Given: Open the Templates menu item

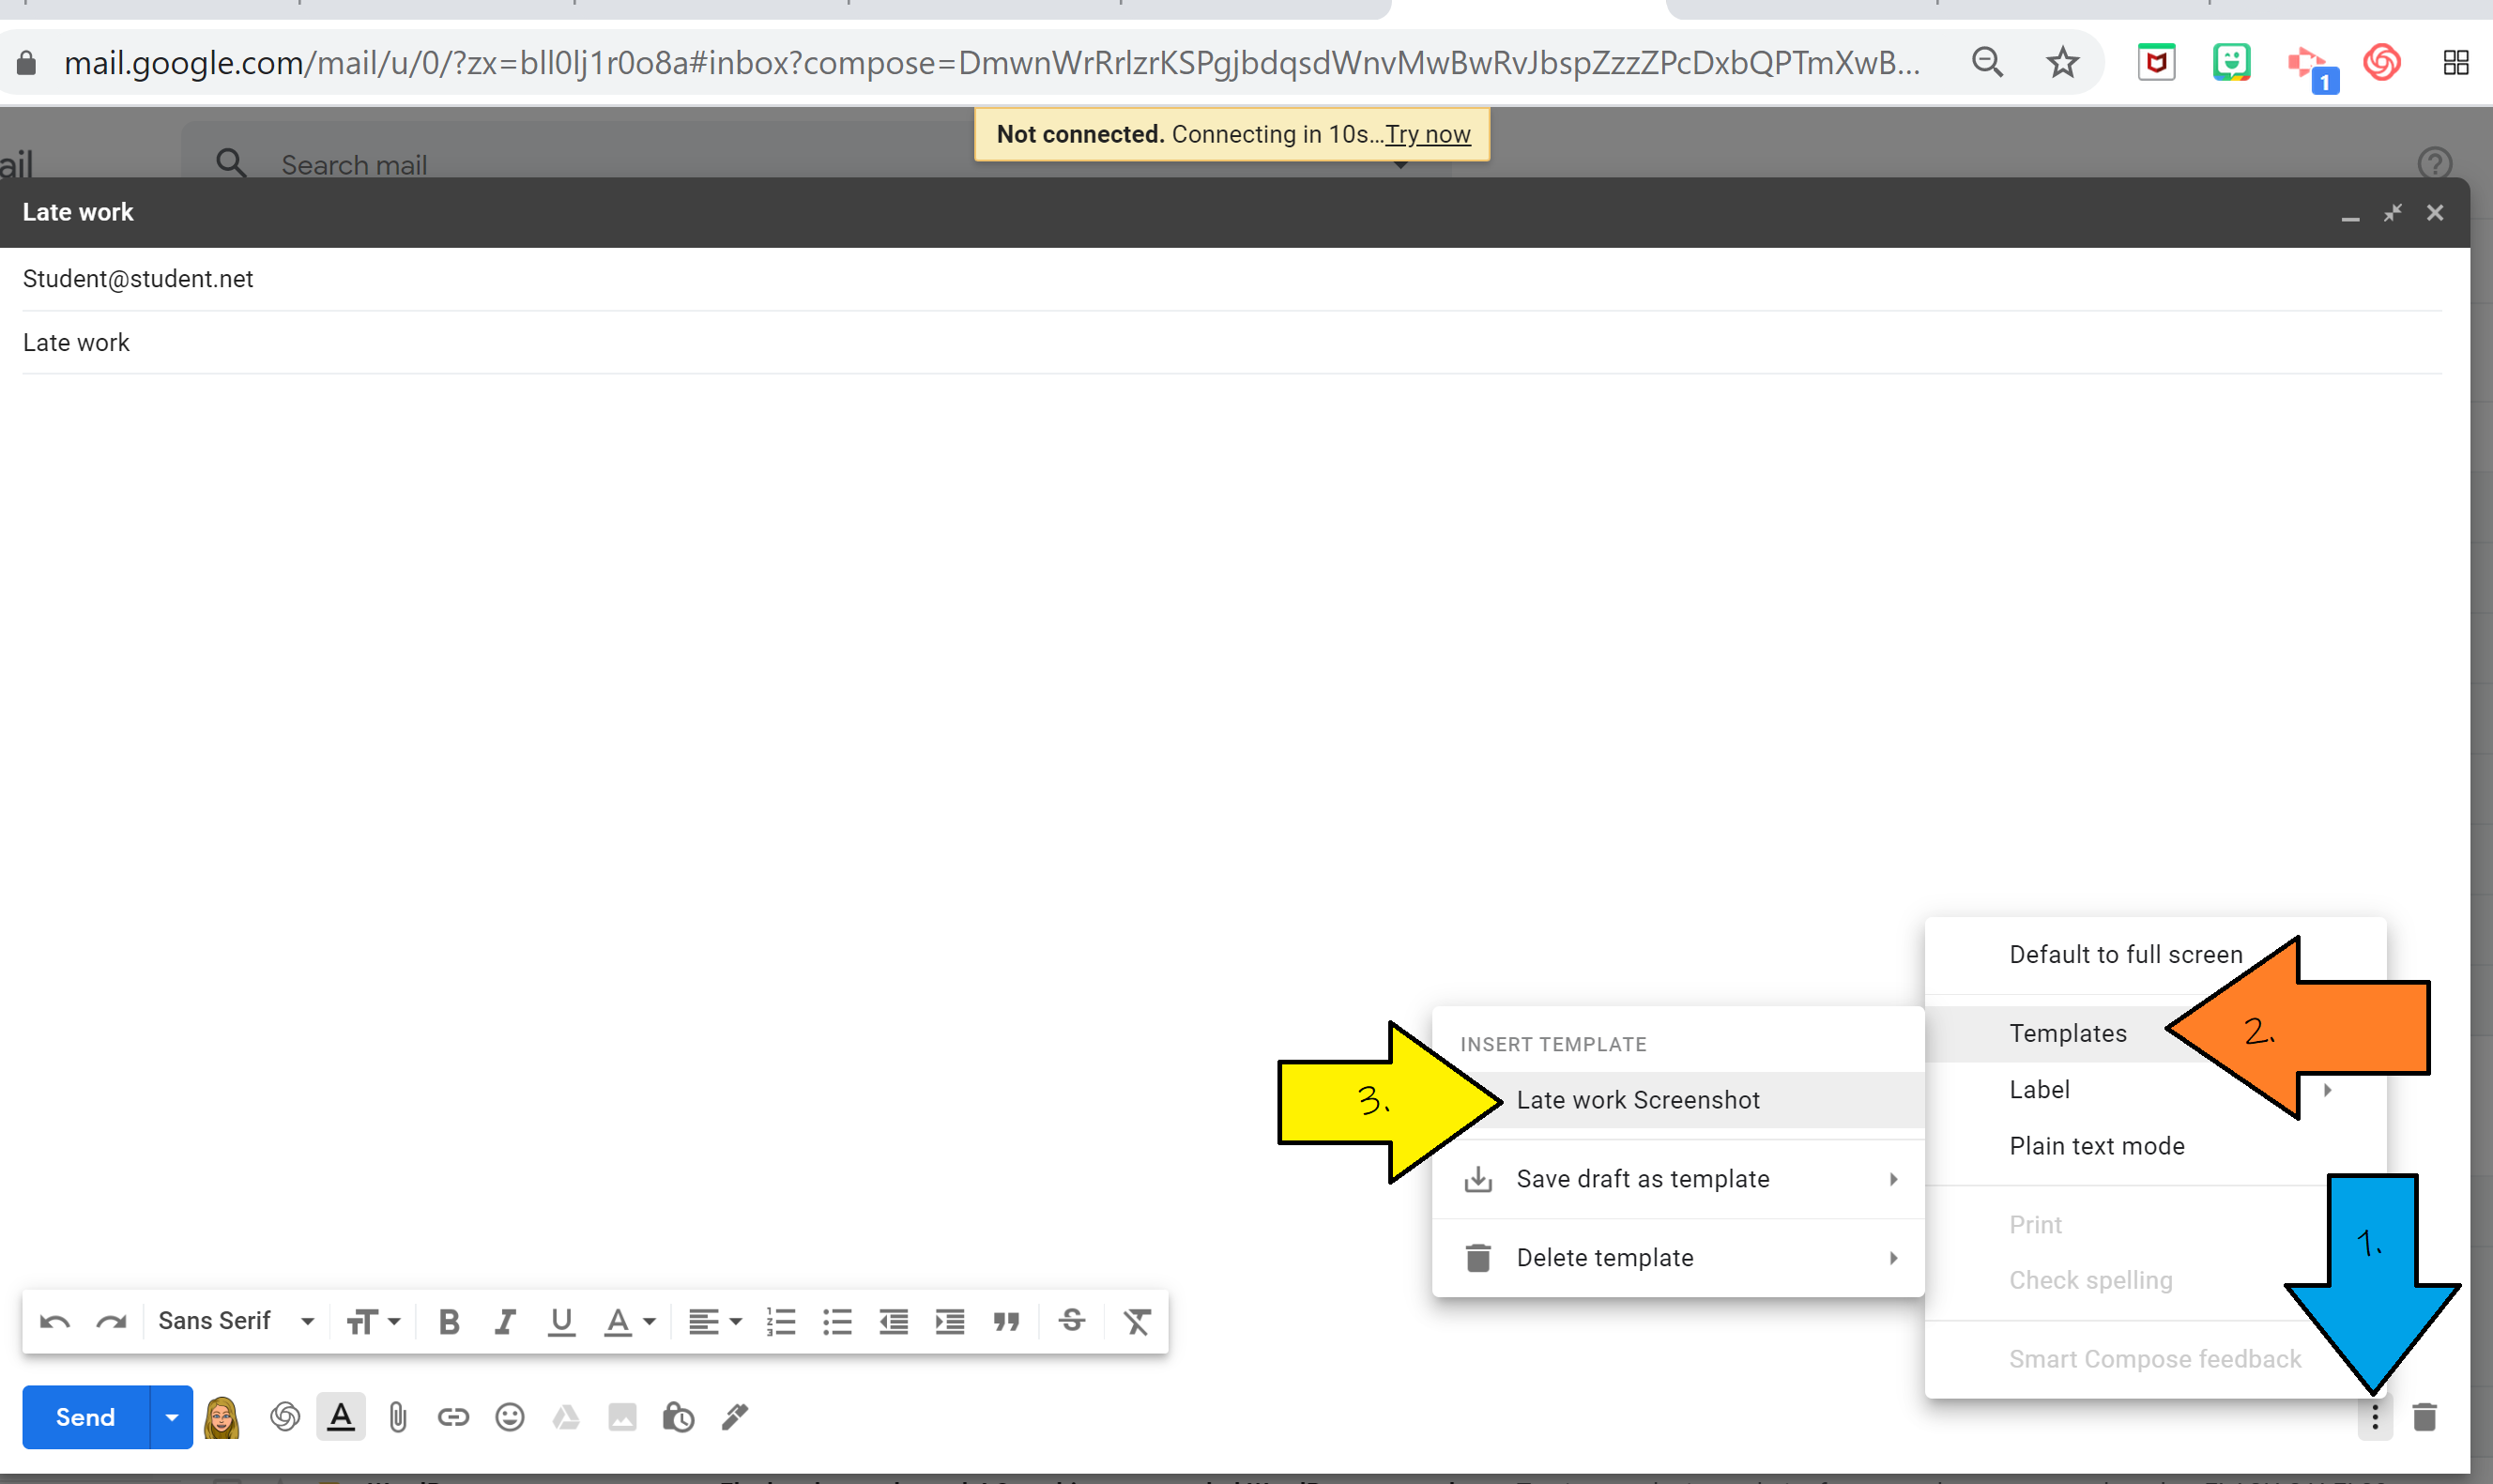Looking at the screenshot, I should (x=2067, y=1033).
